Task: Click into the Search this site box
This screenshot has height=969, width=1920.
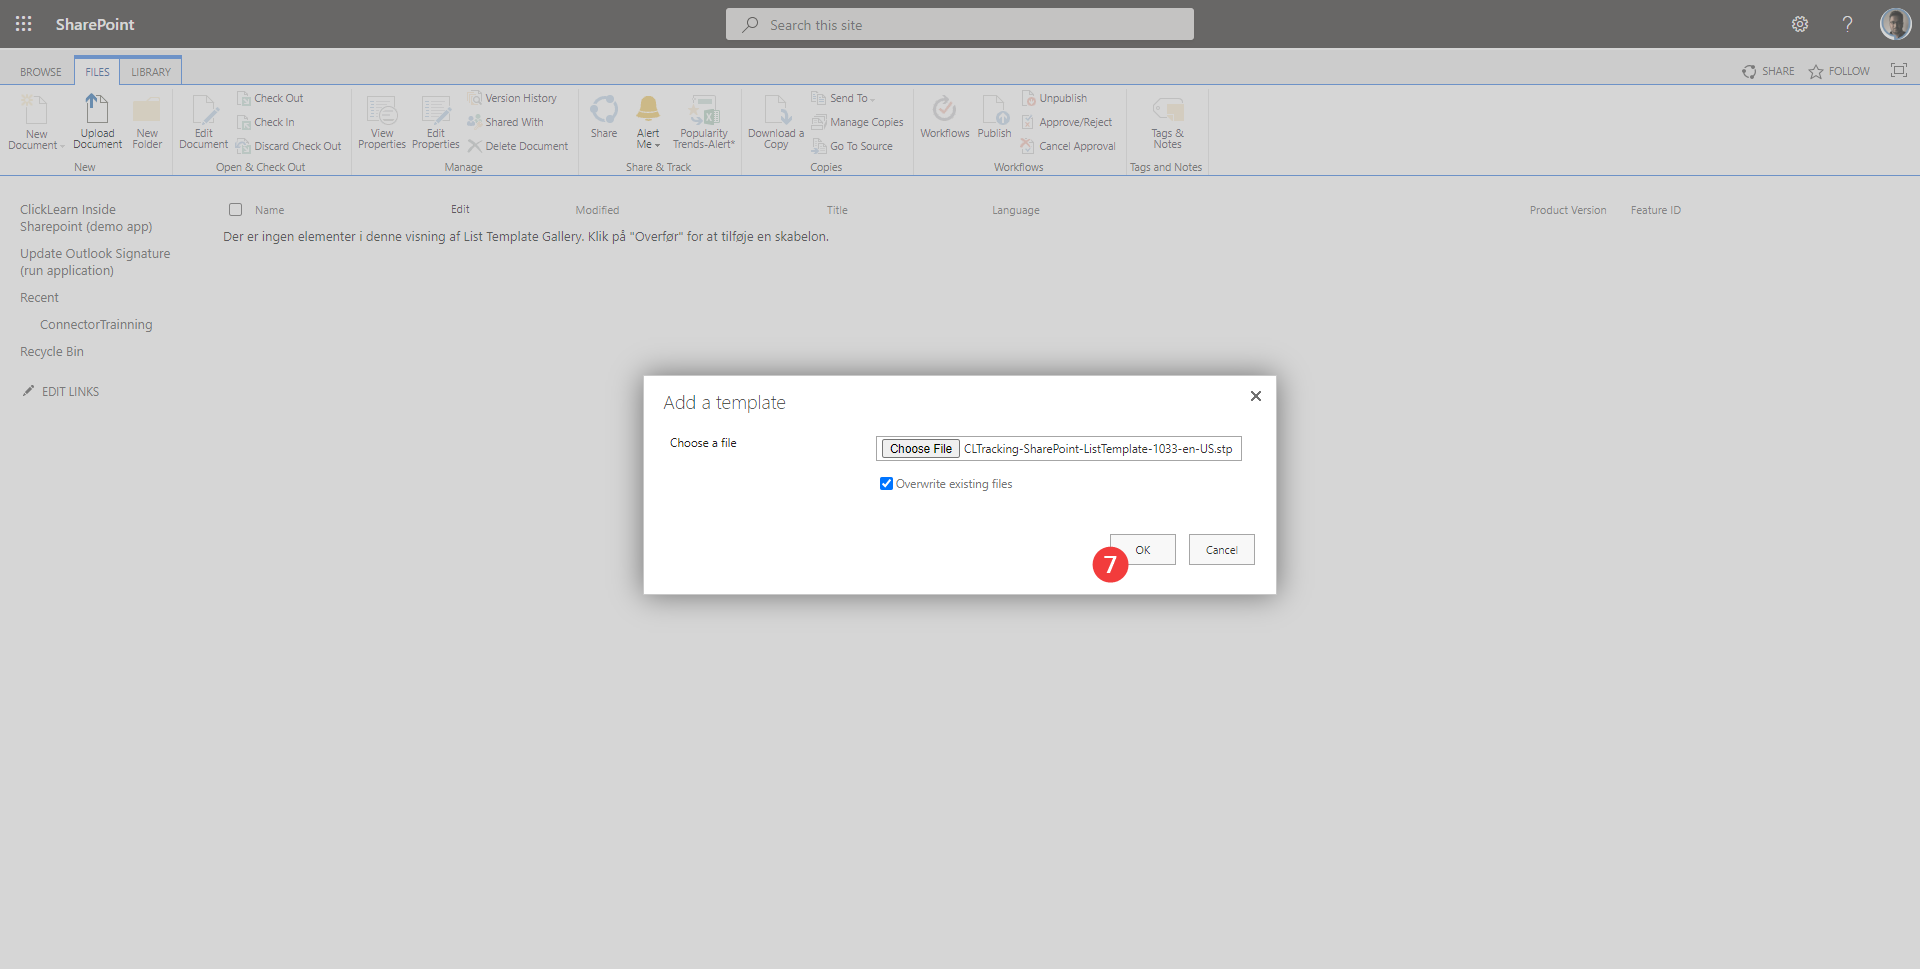Action: click(960, 24)
